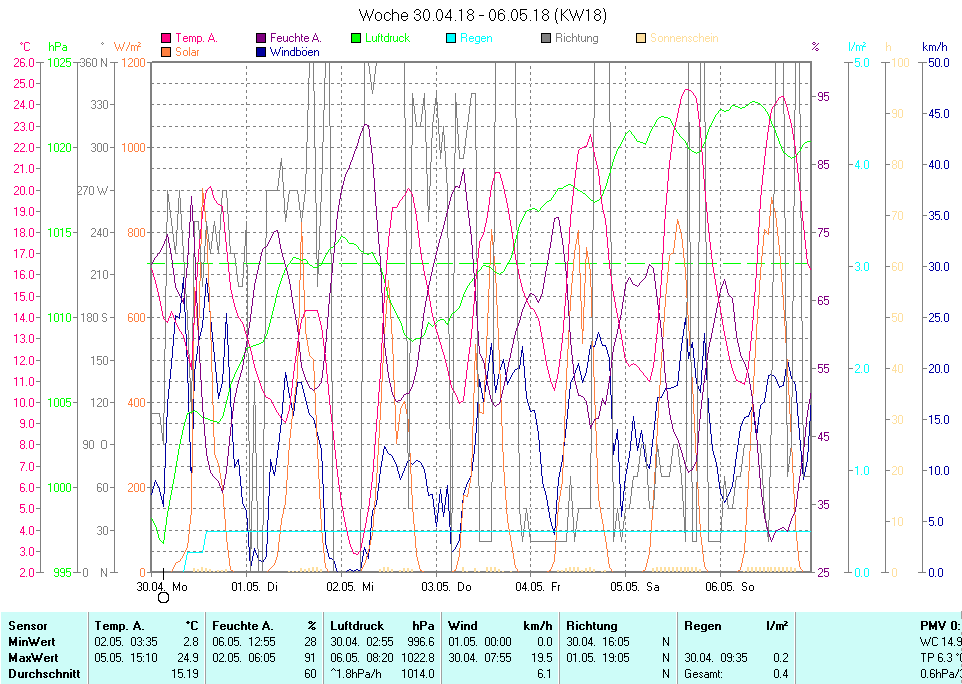Screen dimensions: 962x684
Task: Click the orange W/m² axis unit label
Action: 128,47
